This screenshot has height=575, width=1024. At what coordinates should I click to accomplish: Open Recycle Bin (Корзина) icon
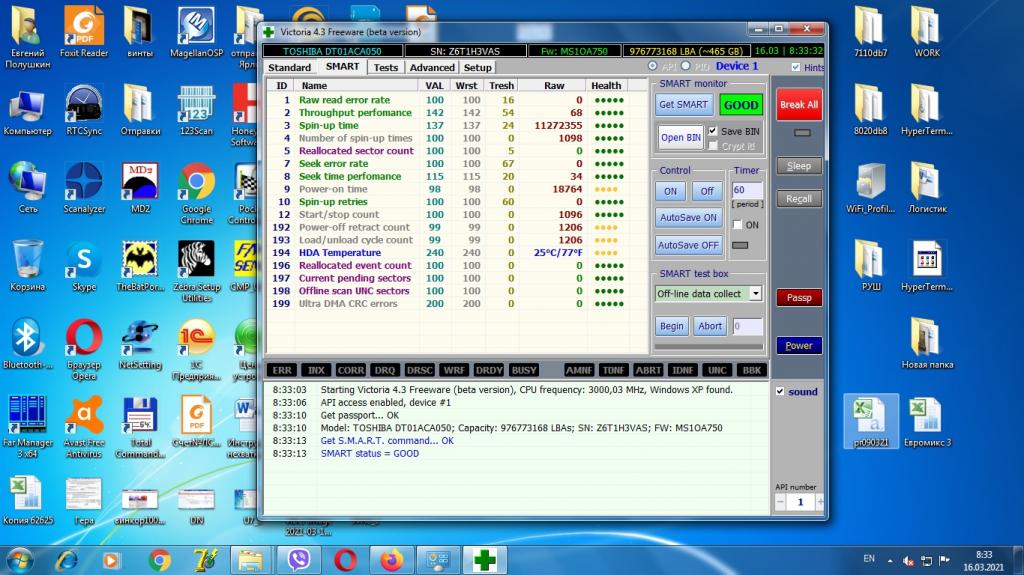pyautogui.click(x=27, y=266)
